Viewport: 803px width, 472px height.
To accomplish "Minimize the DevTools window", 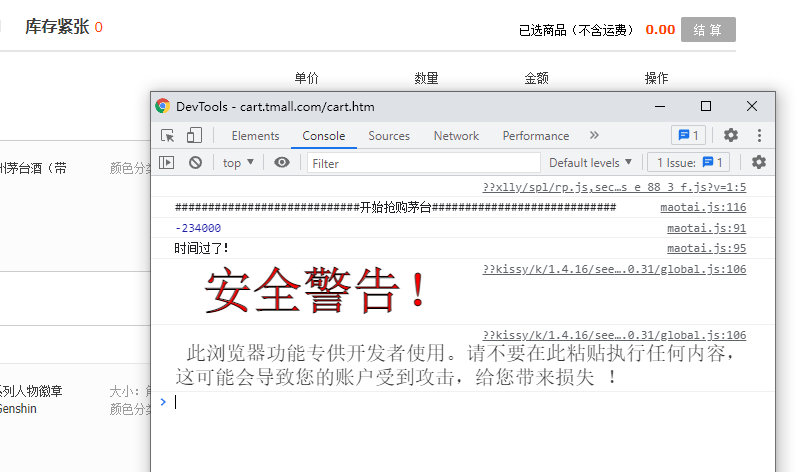I will 660,106.
